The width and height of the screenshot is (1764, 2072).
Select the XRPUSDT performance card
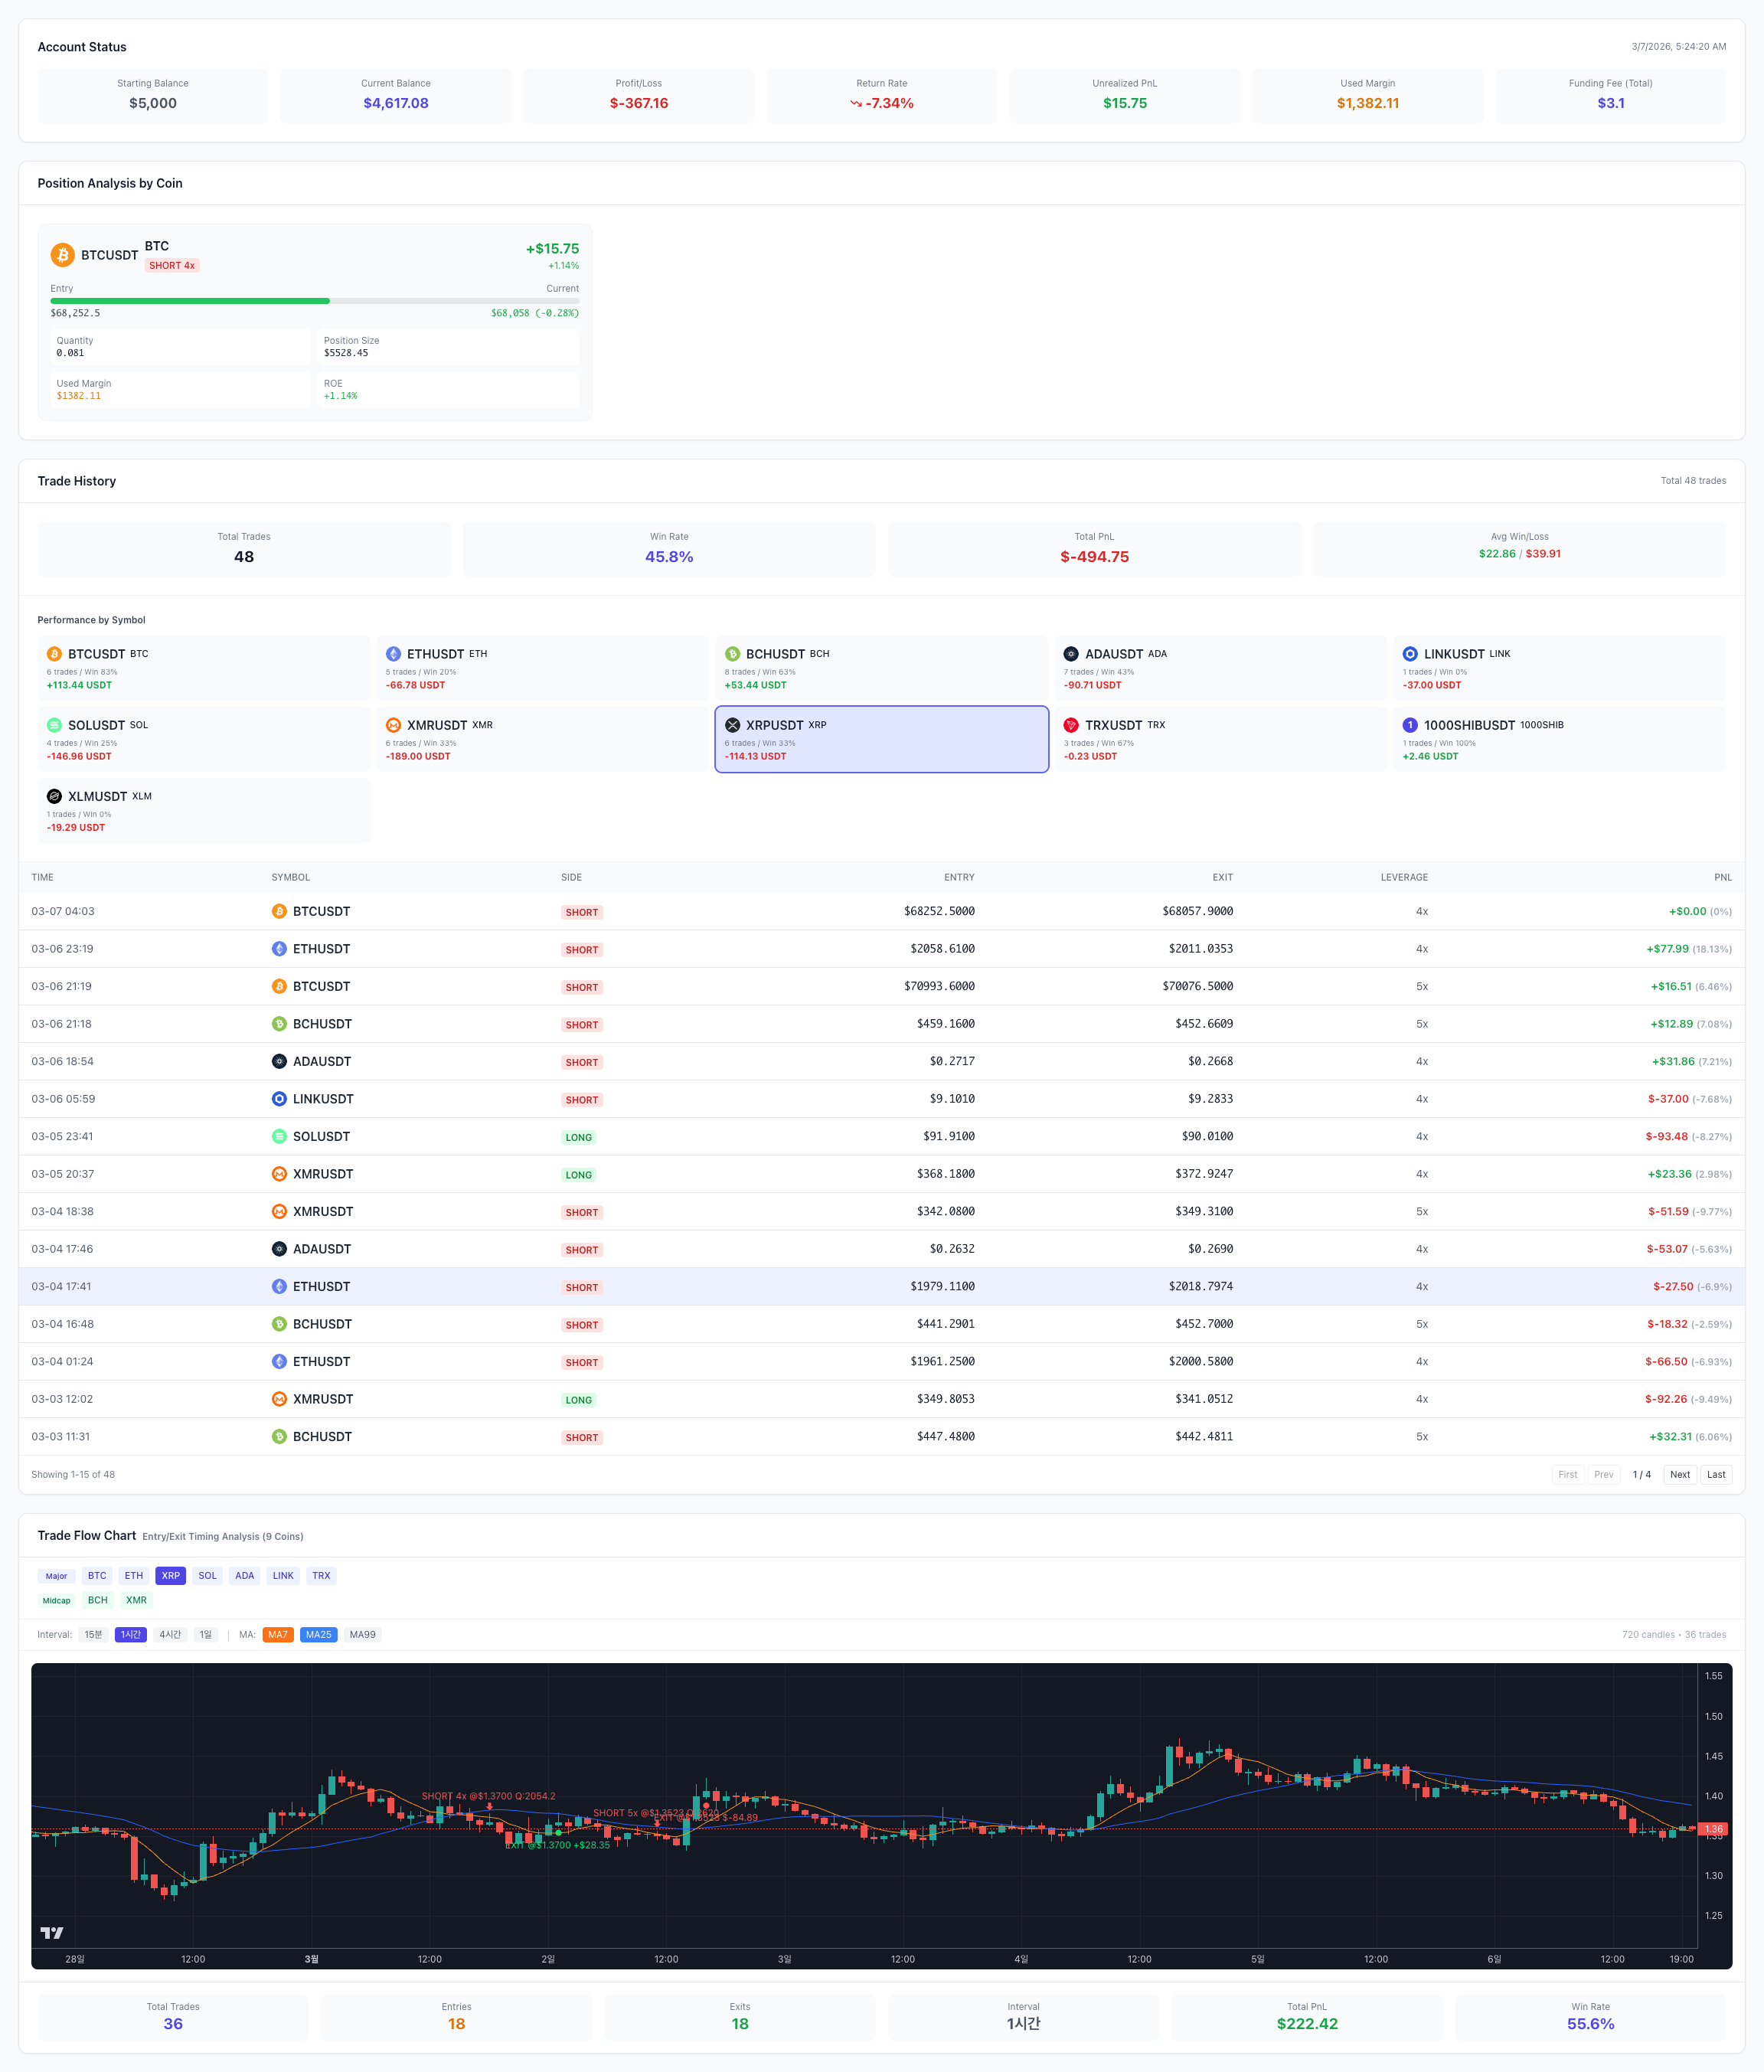881,739
